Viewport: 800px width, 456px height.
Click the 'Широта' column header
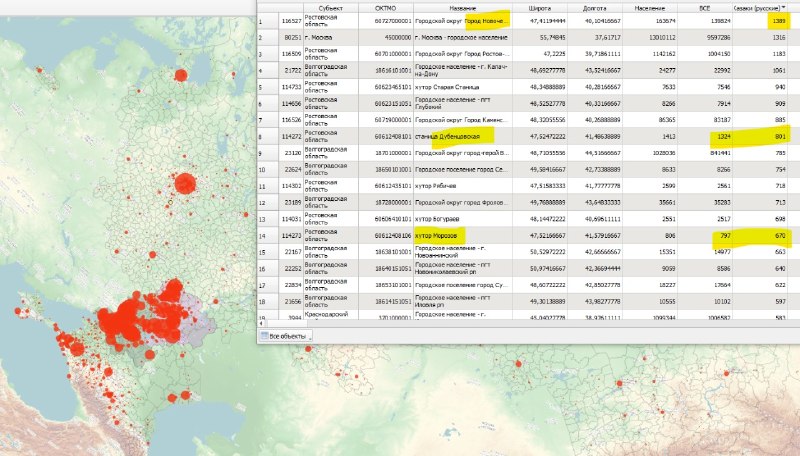pos(540,8)
